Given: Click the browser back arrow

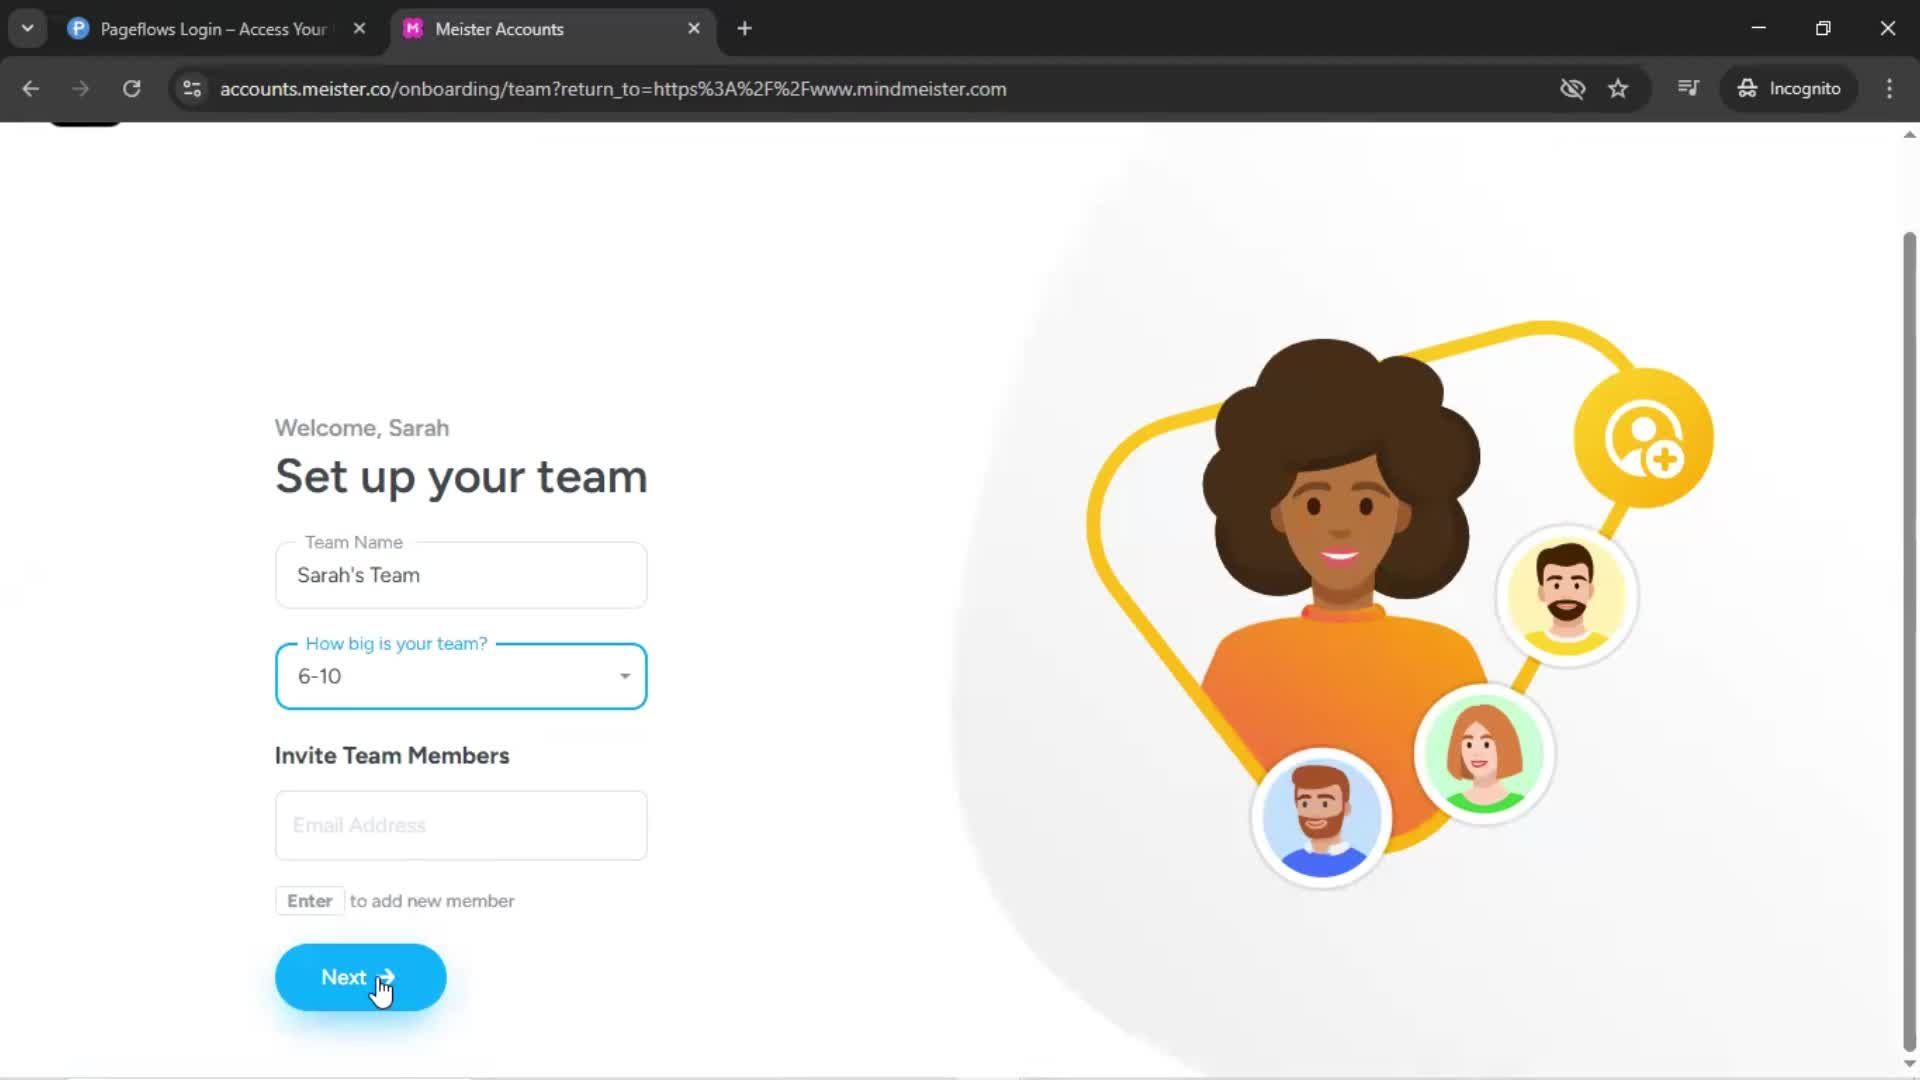Looking at the screenshot, I should pyautogui.click(x=30, y=88).
